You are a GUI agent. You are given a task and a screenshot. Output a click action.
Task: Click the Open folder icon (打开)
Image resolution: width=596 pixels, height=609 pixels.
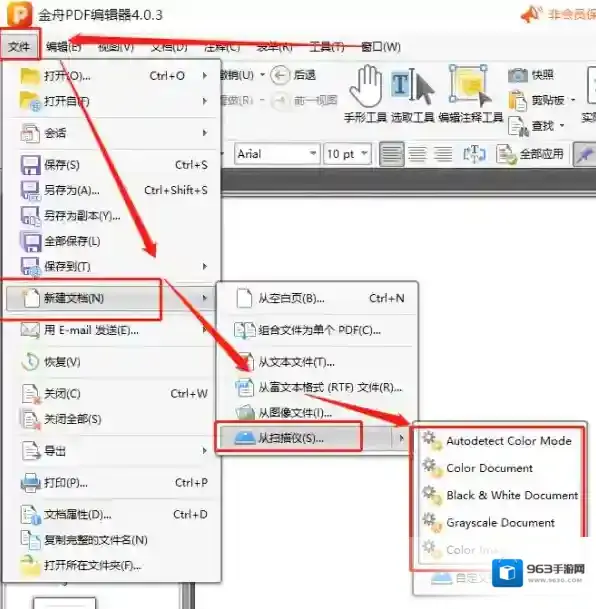click(x=30, y=76)
